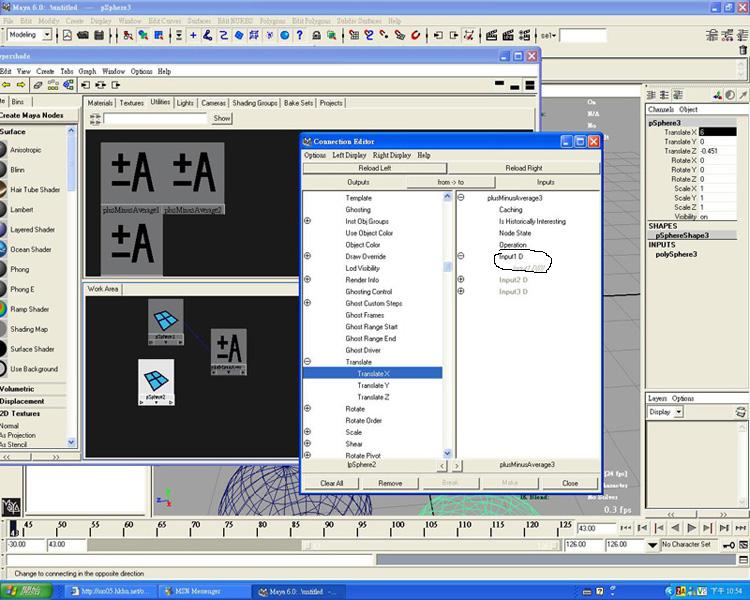Click Hypershade input connections icon
The height and width of the screenshot is (600, 750).
pyautogui.click(x=85, y=85)
